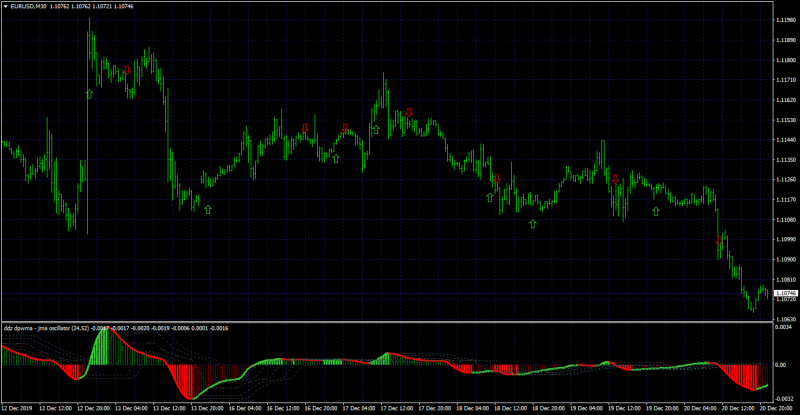800x415 pixels.
Task: Click the 18 Dec 04:00 time axis label
Action: [473, 408]
